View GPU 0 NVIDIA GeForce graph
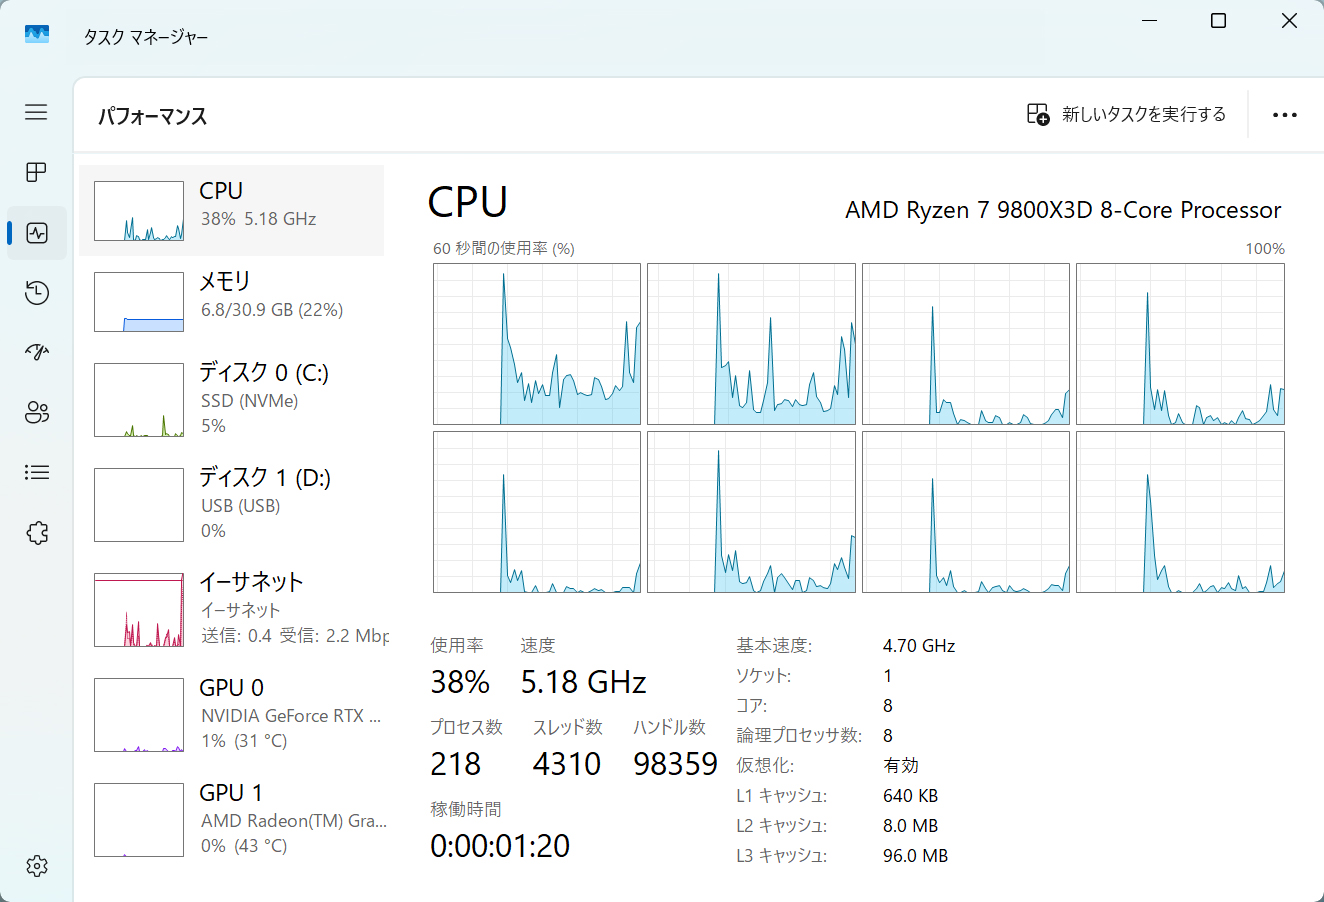 [232, 714]
